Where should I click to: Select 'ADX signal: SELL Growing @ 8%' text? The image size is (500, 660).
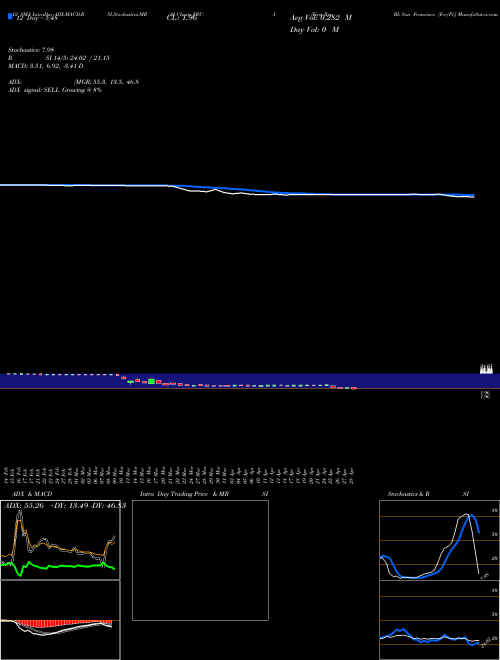pyautogui.click(x=55, y=90)
